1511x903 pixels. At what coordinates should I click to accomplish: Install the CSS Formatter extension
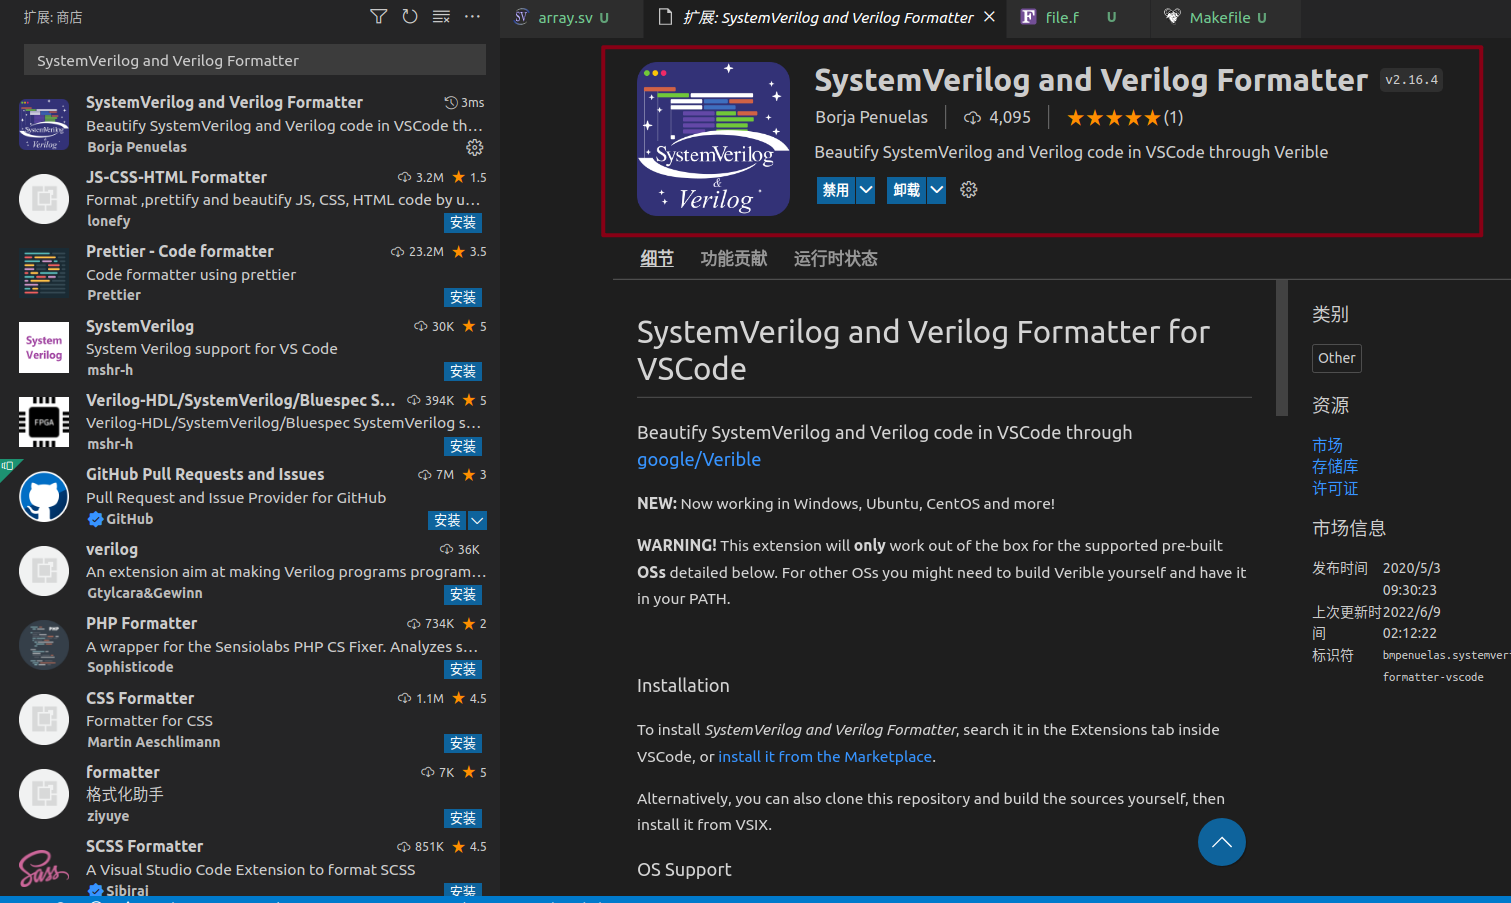(463, 743)
